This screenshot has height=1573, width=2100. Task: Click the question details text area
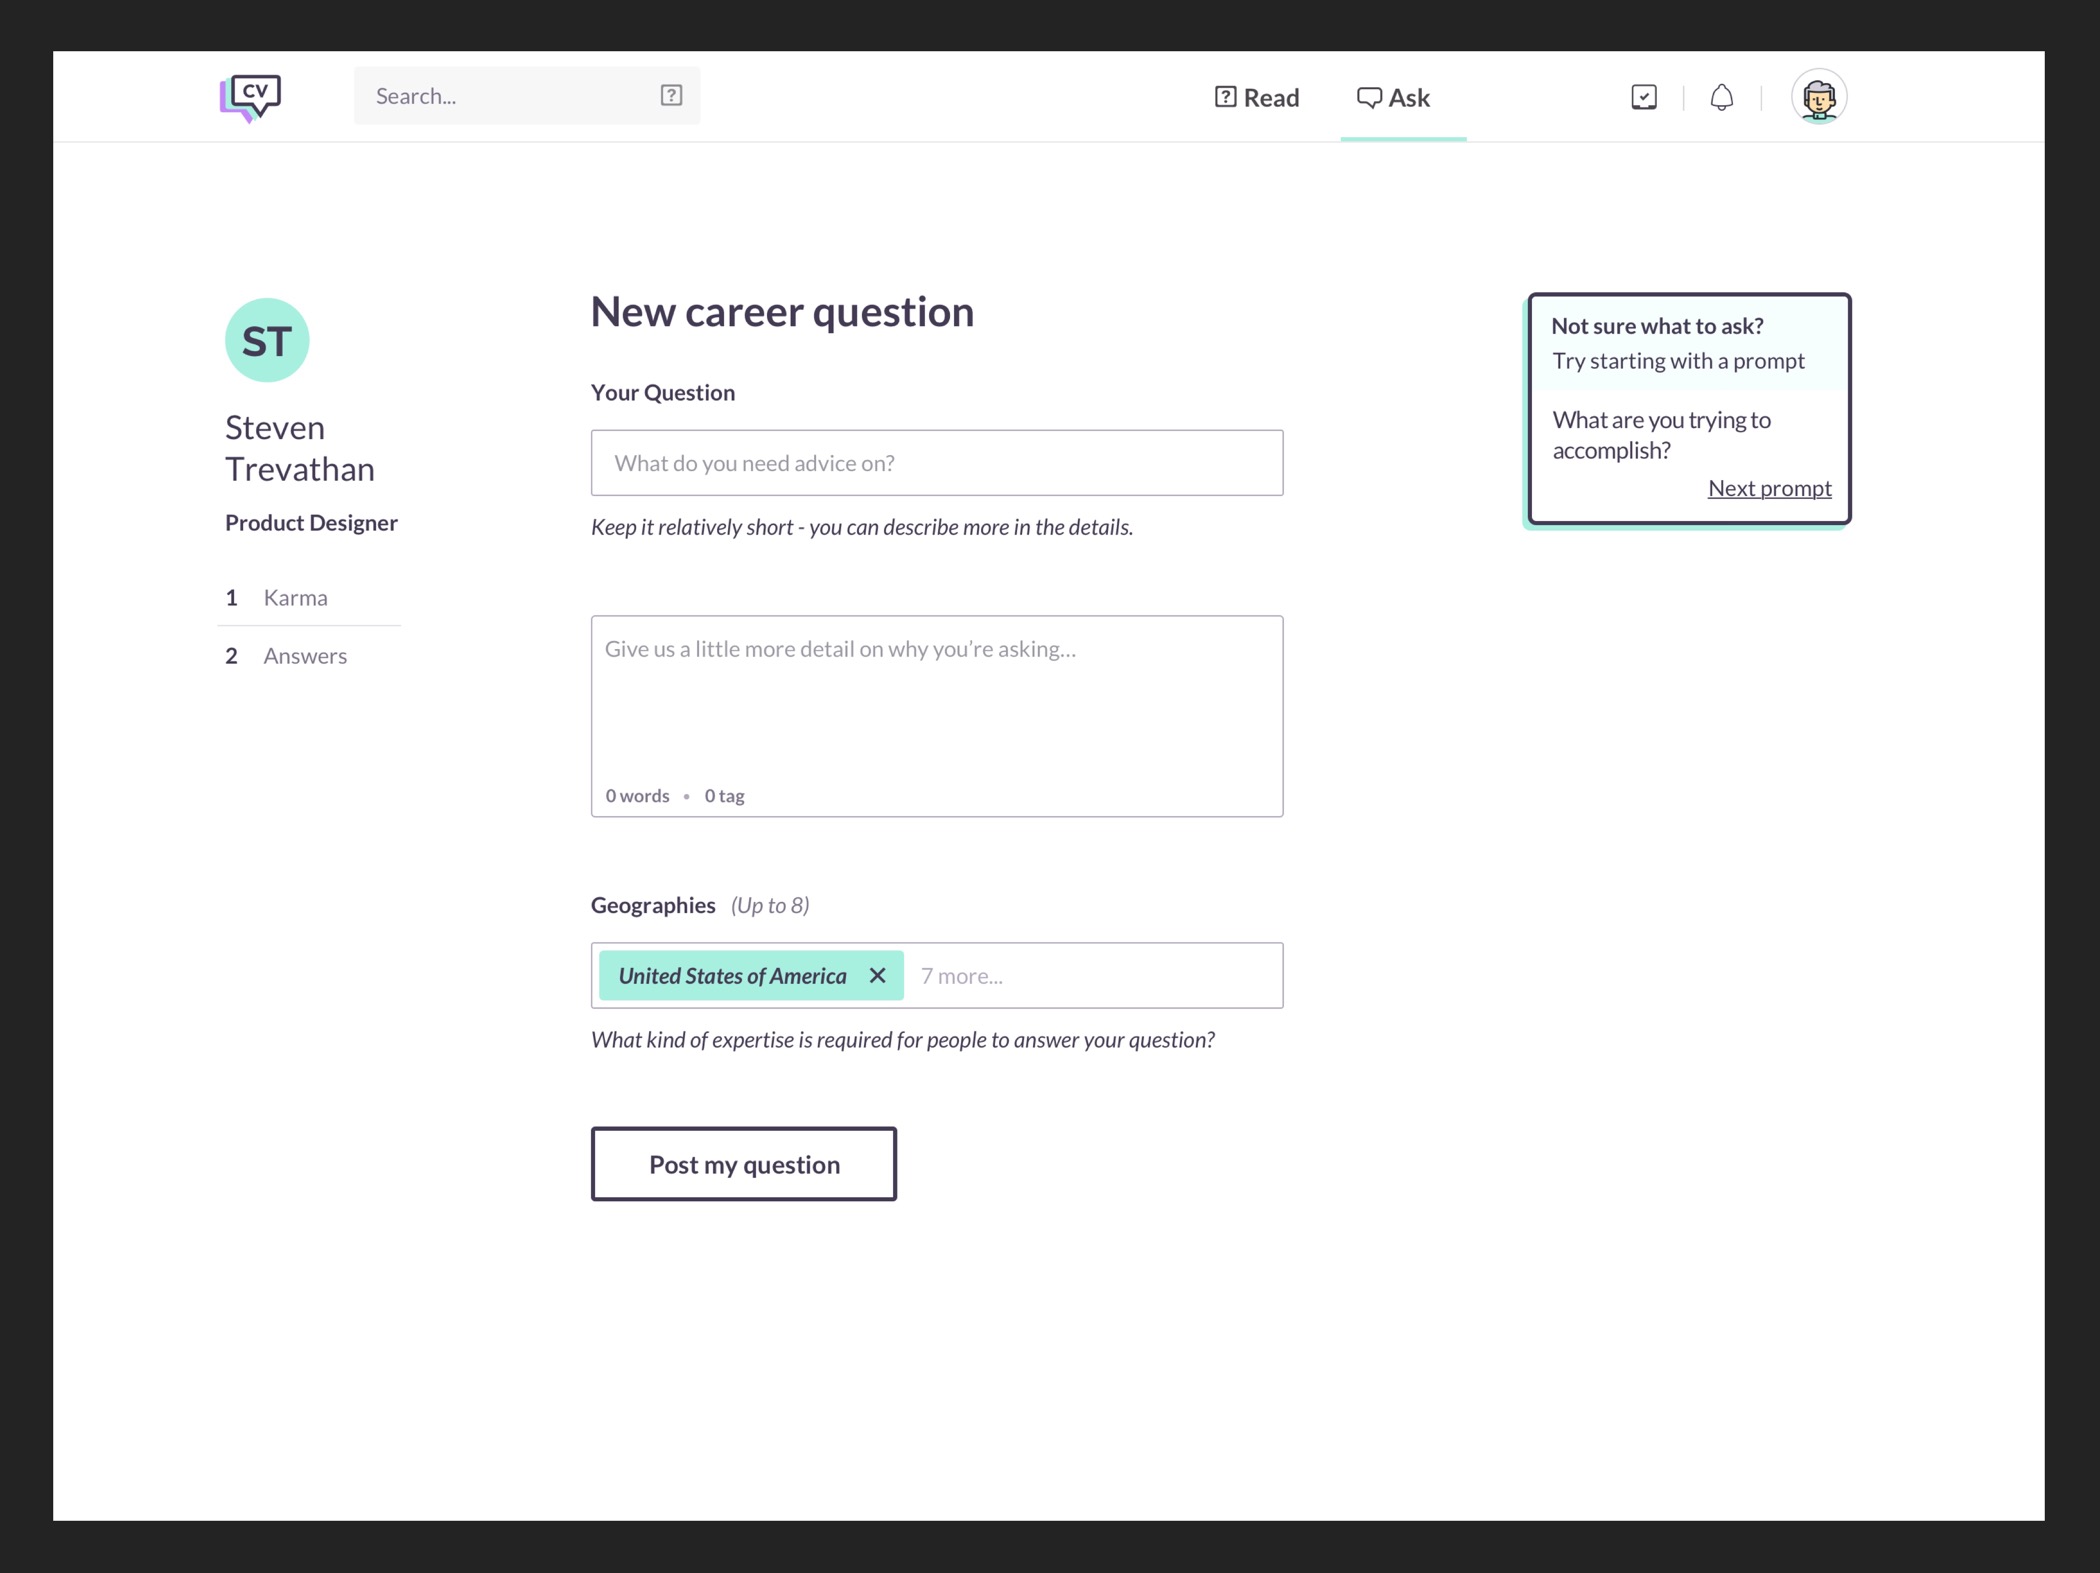coord(936,705)
